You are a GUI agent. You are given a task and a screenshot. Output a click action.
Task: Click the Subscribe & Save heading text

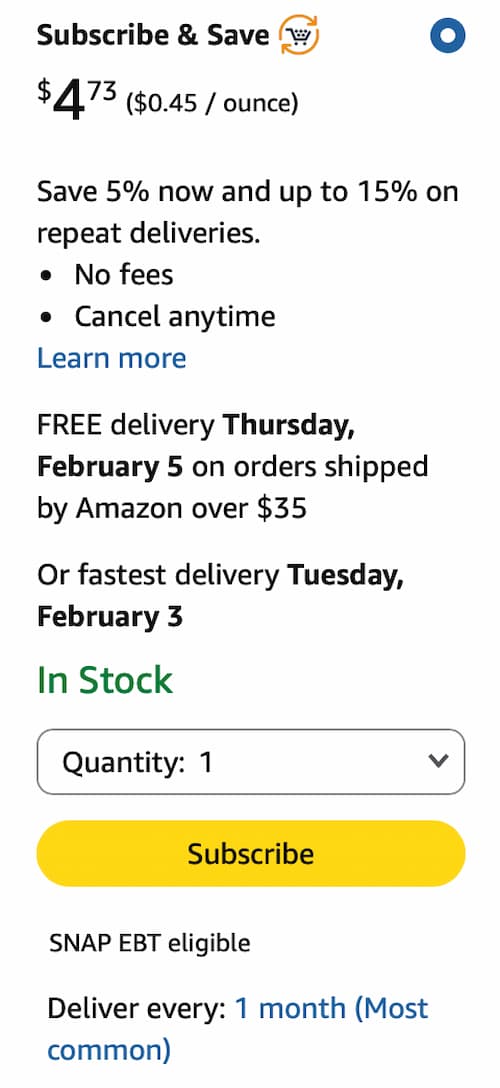[x=153, y=35]
